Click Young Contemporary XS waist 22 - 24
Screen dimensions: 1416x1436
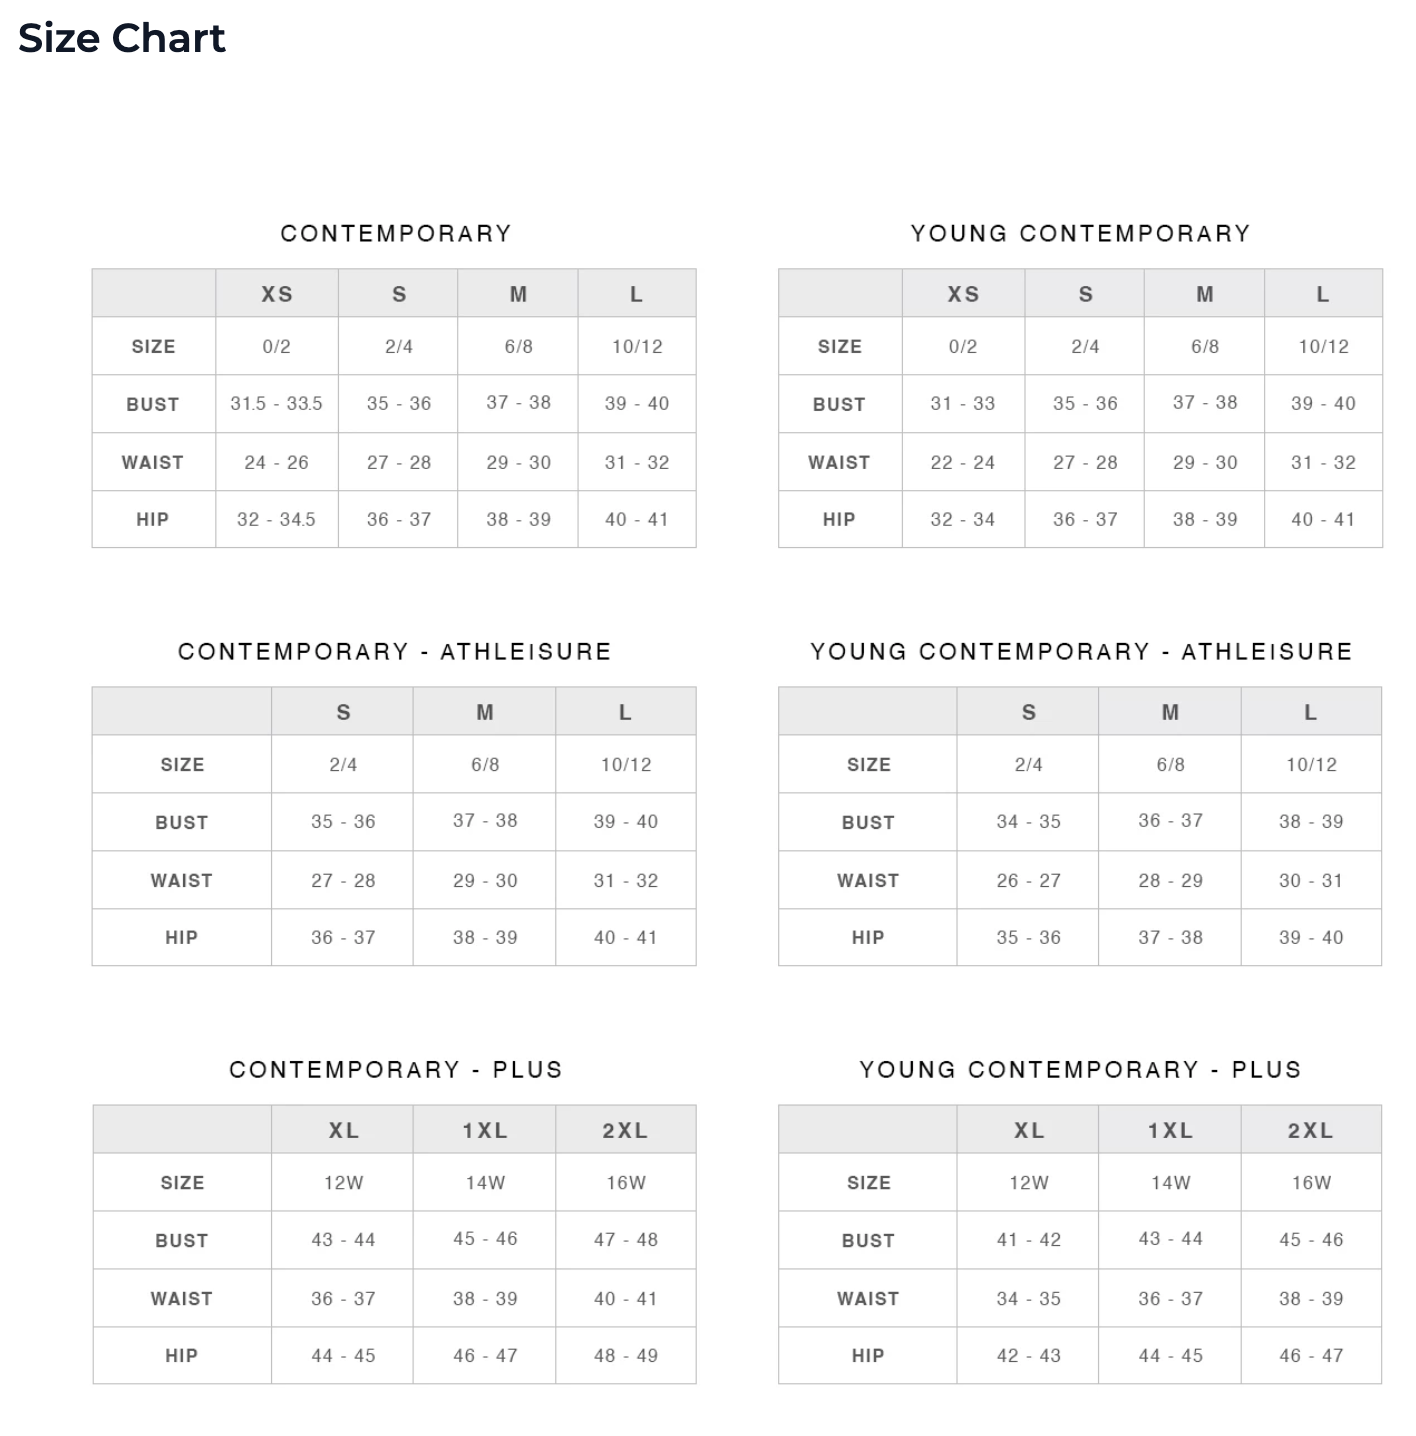coord(963,462)
